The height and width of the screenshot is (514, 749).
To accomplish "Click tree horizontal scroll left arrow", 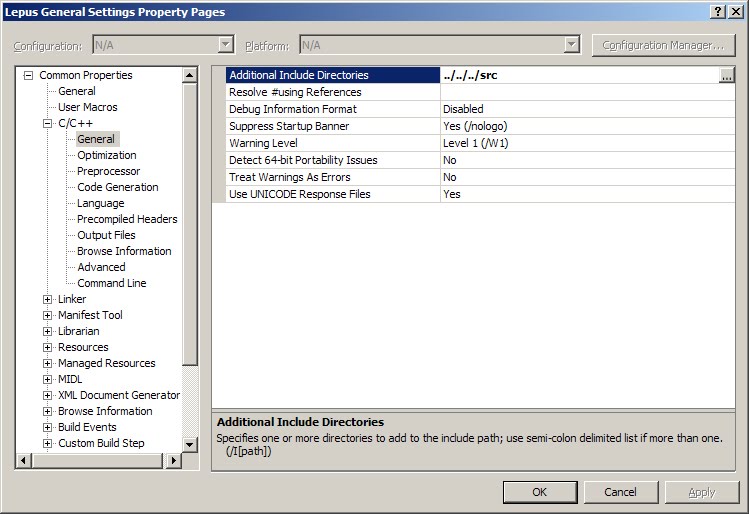I will tap(23, 460).
